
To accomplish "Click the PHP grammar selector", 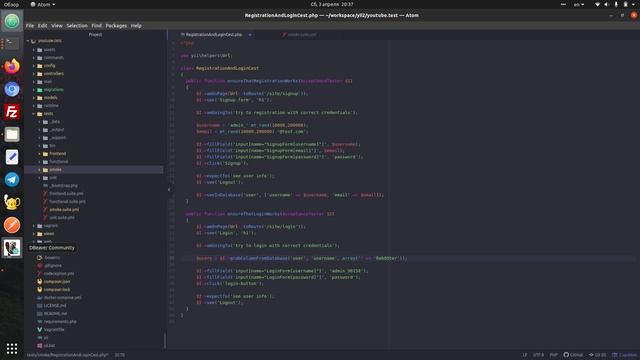I will (553, 355).
